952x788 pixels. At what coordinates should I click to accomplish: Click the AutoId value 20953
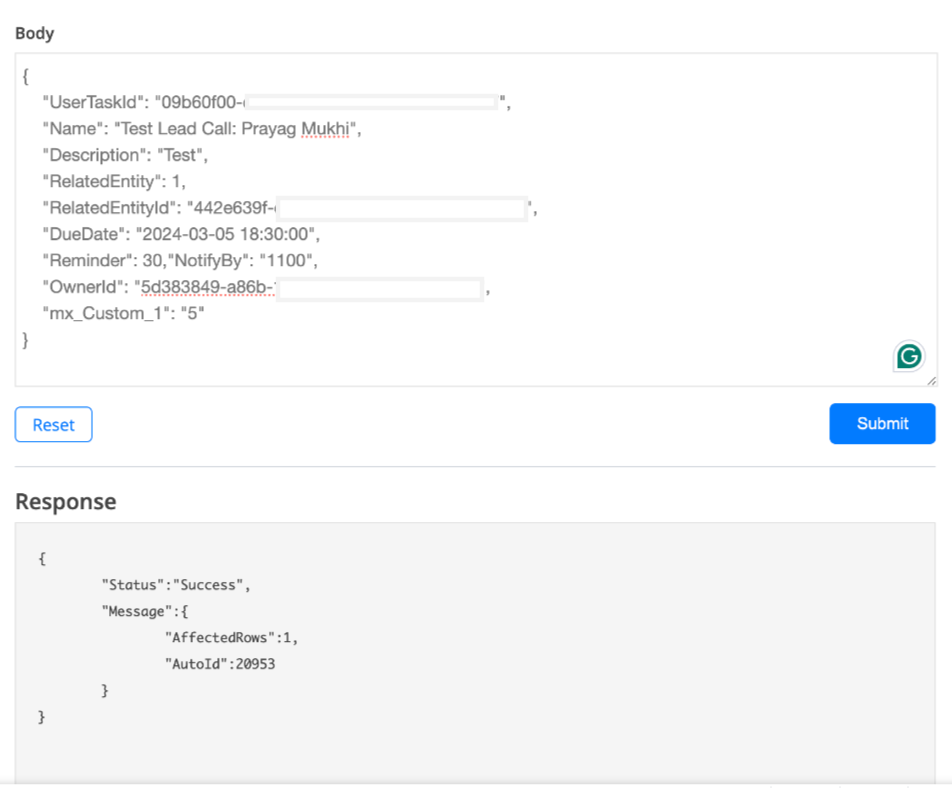(x=254, y=663)
